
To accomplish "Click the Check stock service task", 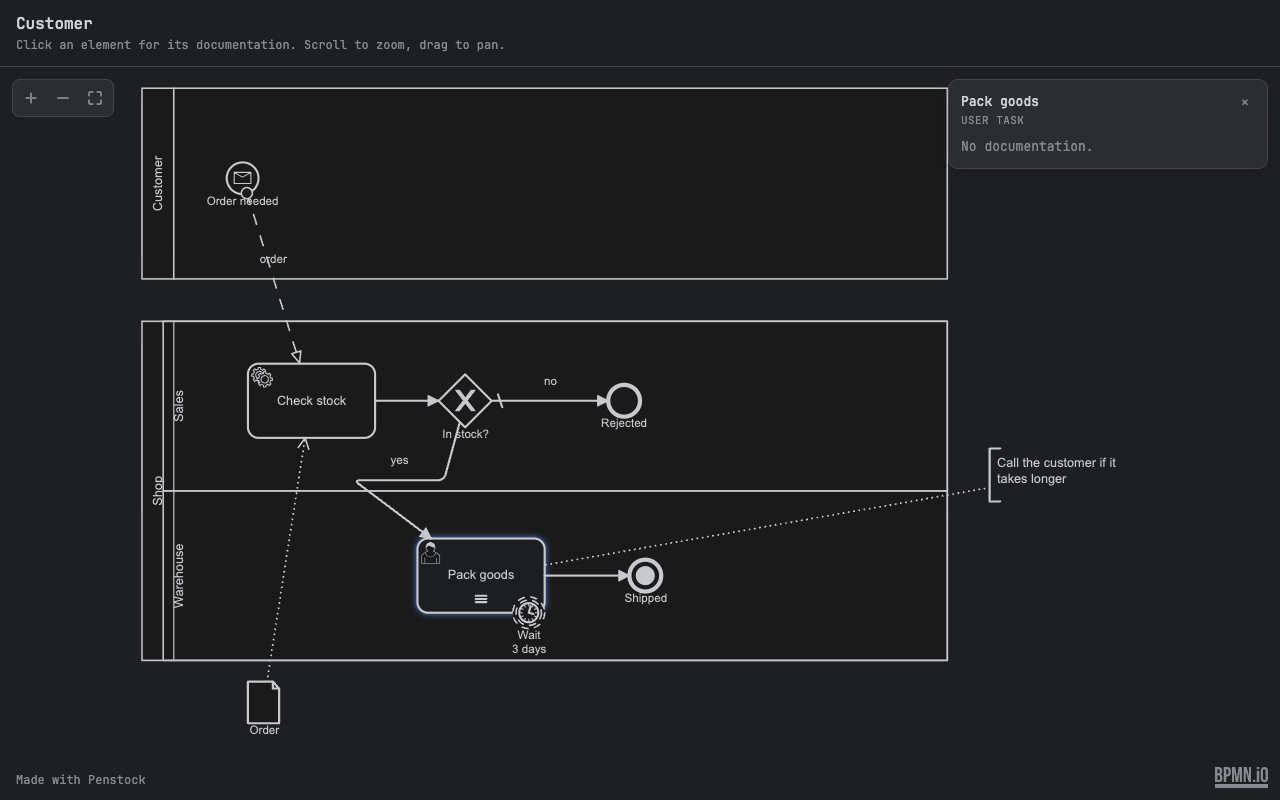I will [x=312, y=401].
